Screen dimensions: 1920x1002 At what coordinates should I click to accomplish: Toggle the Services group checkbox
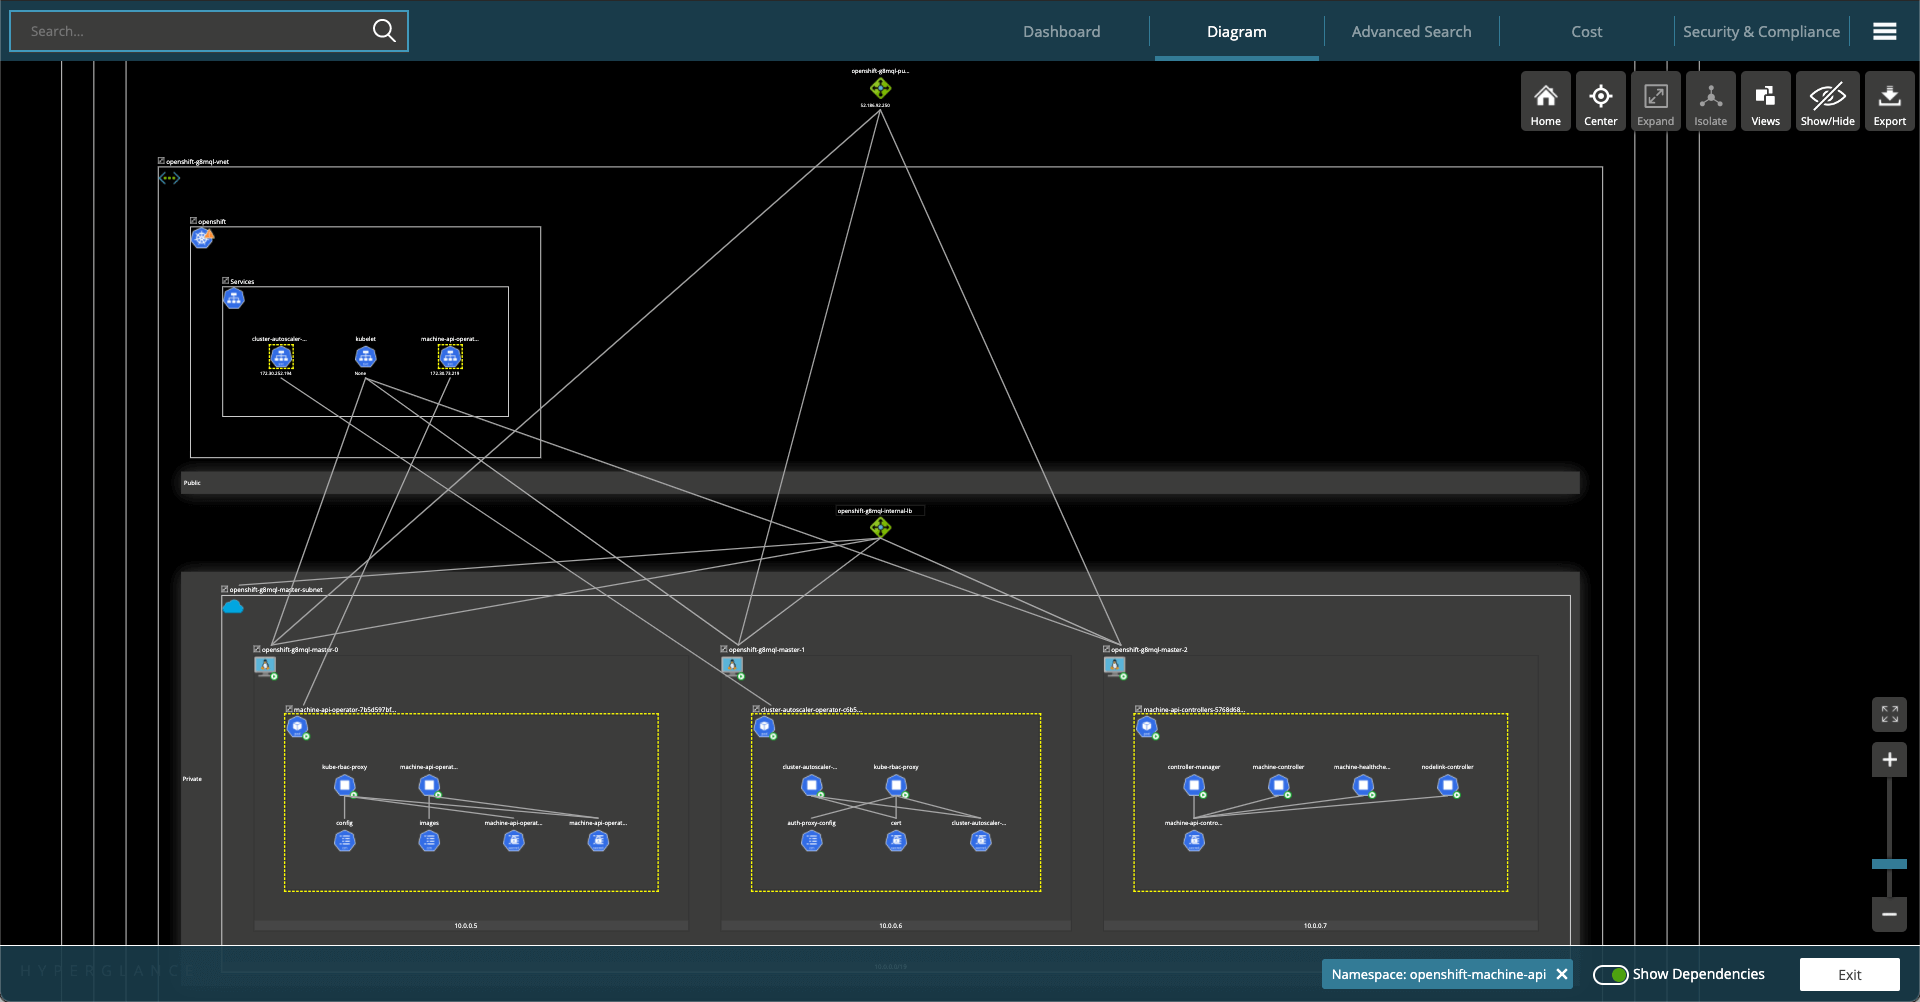(225, 281)
